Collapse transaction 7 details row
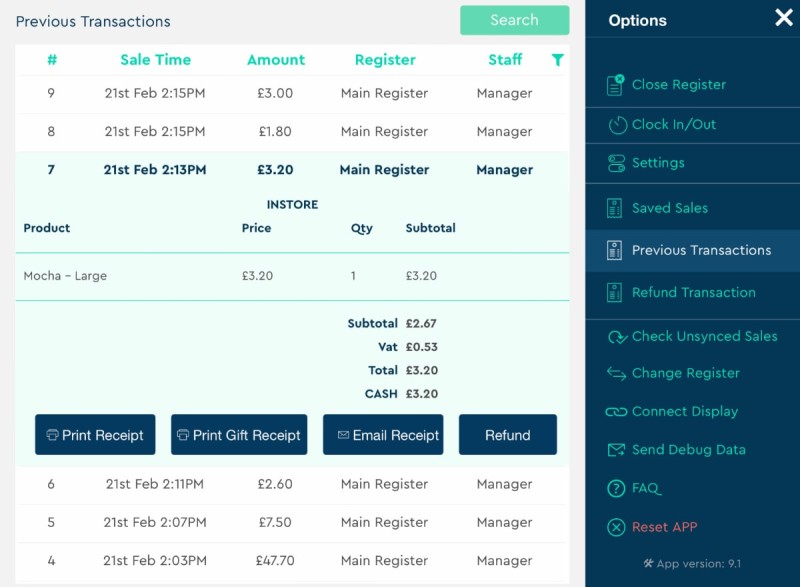 [x=292, y=170]
